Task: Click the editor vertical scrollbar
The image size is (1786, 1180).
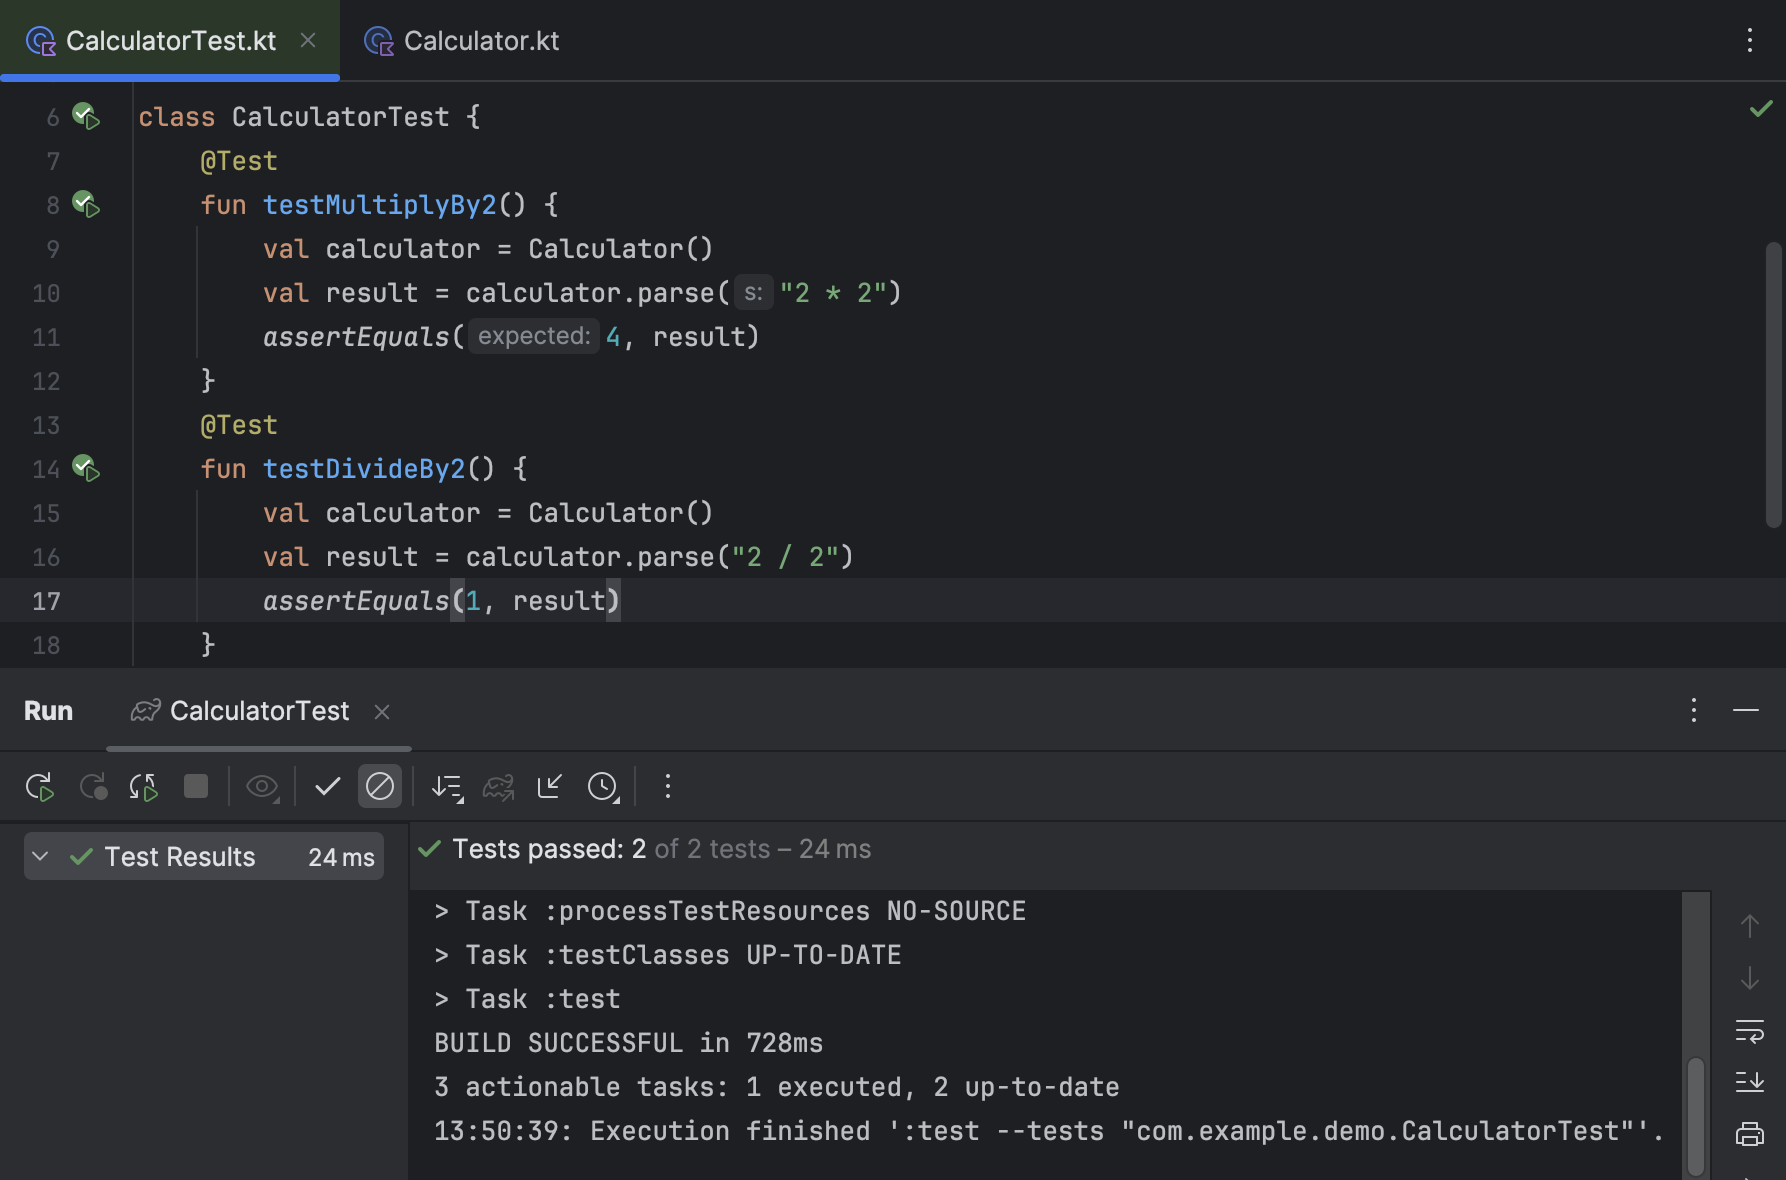Action: tap(1773, 384)
